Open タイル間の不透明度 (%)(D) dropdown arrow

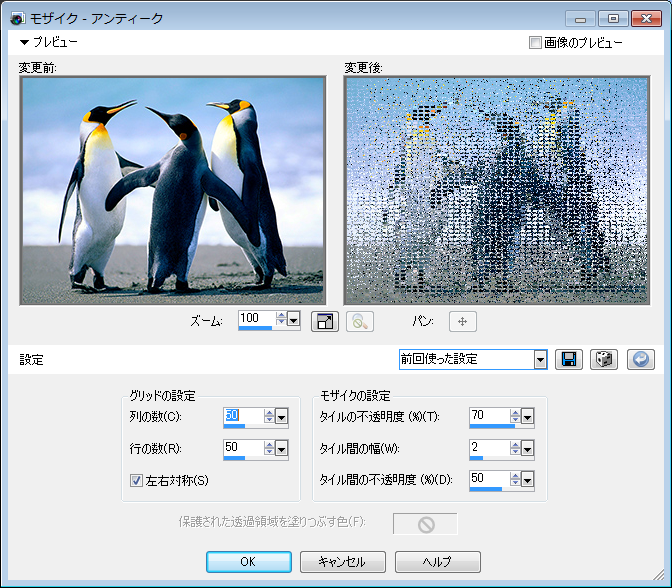tap(528, 480)
